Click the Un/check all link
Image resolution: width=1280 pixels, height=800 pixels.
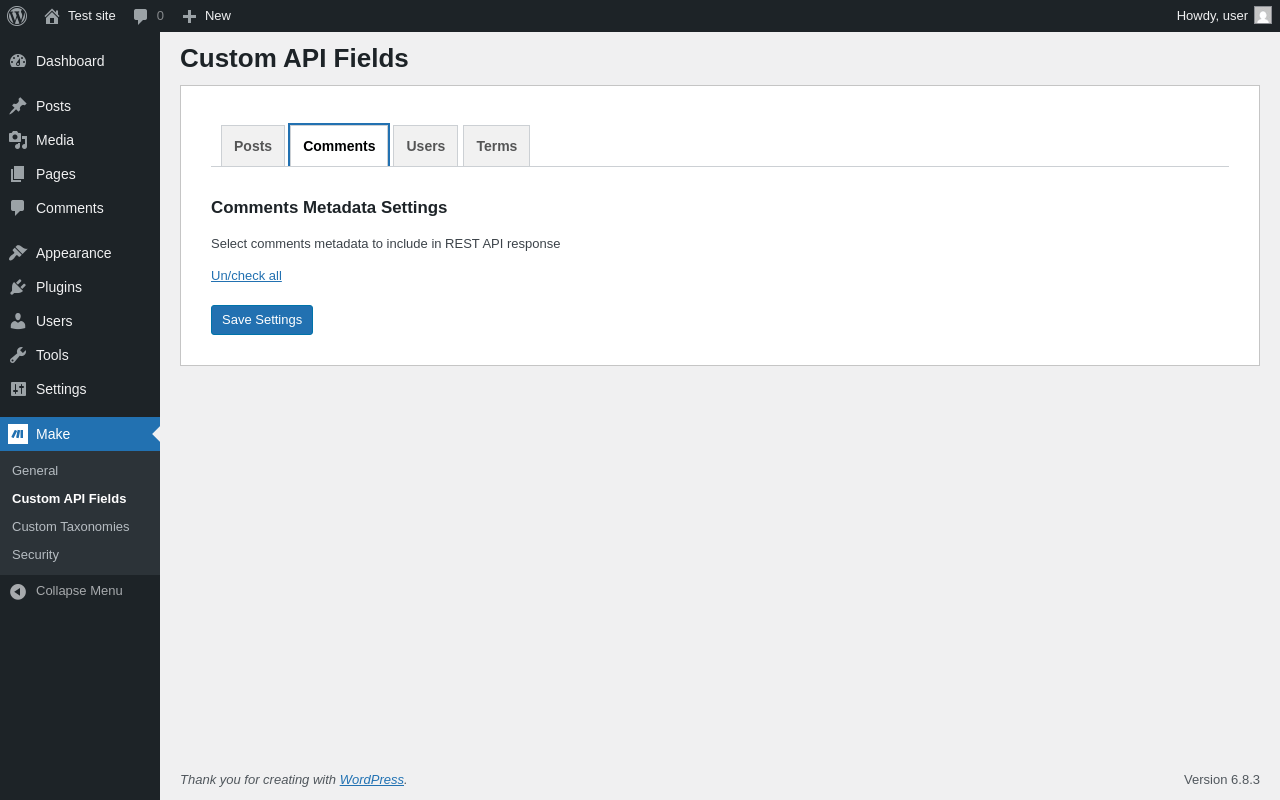[x=246, y=276]
